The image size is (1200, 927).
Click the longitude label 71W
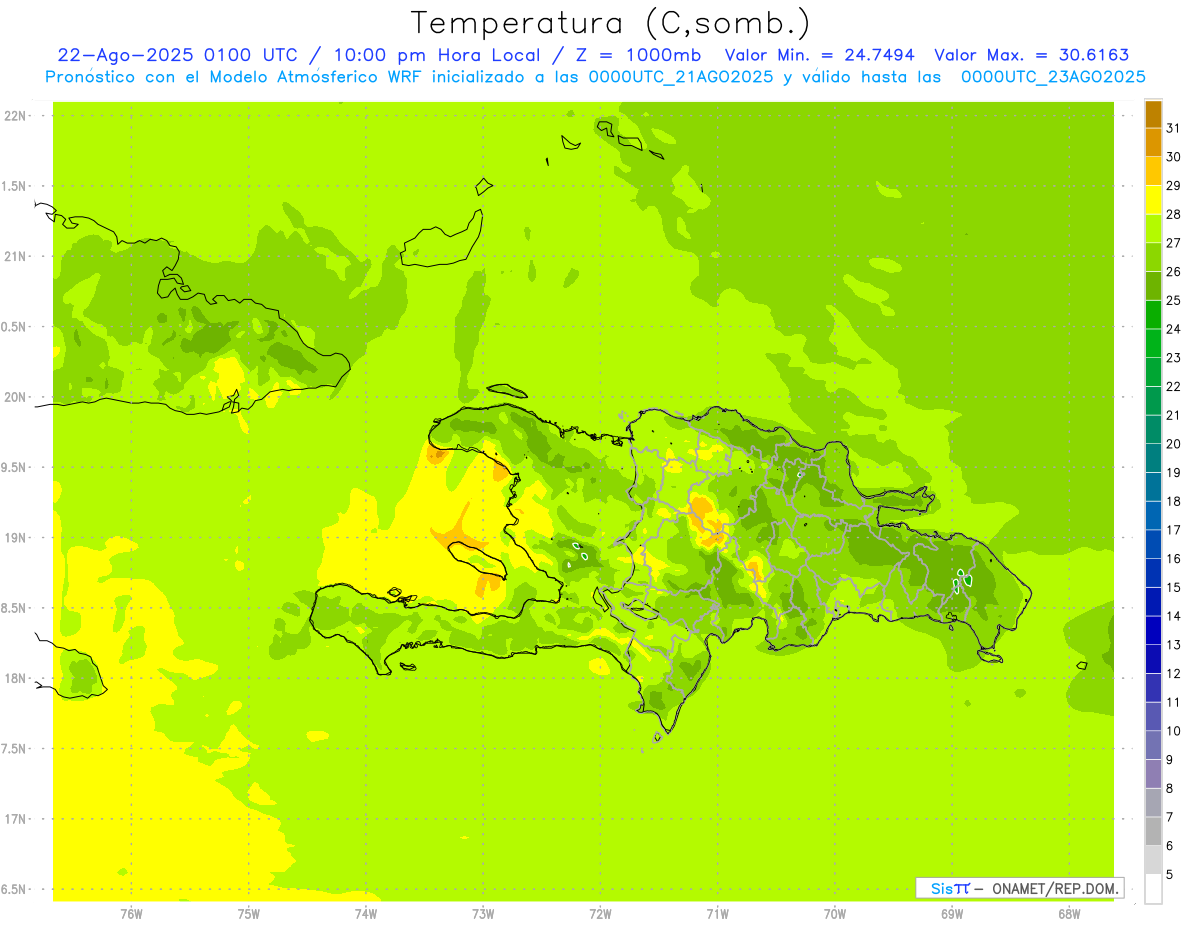(718, 913)
